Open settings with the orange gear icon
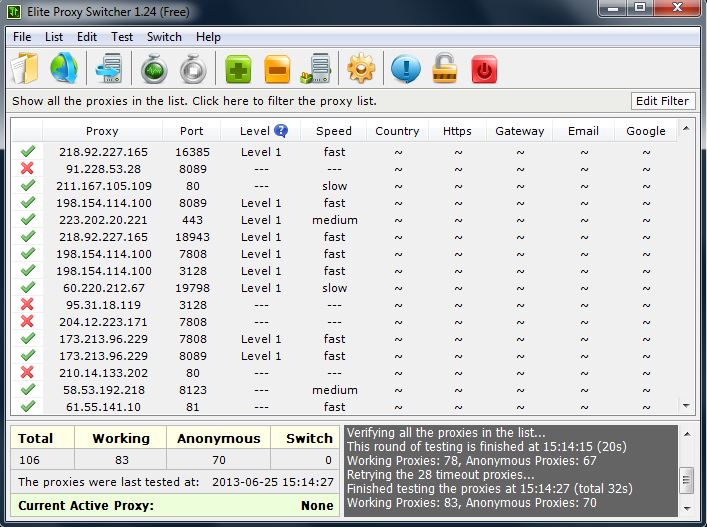Image resolution: width=707 pixels, height=527 pixels. click(x=361, y=69)
